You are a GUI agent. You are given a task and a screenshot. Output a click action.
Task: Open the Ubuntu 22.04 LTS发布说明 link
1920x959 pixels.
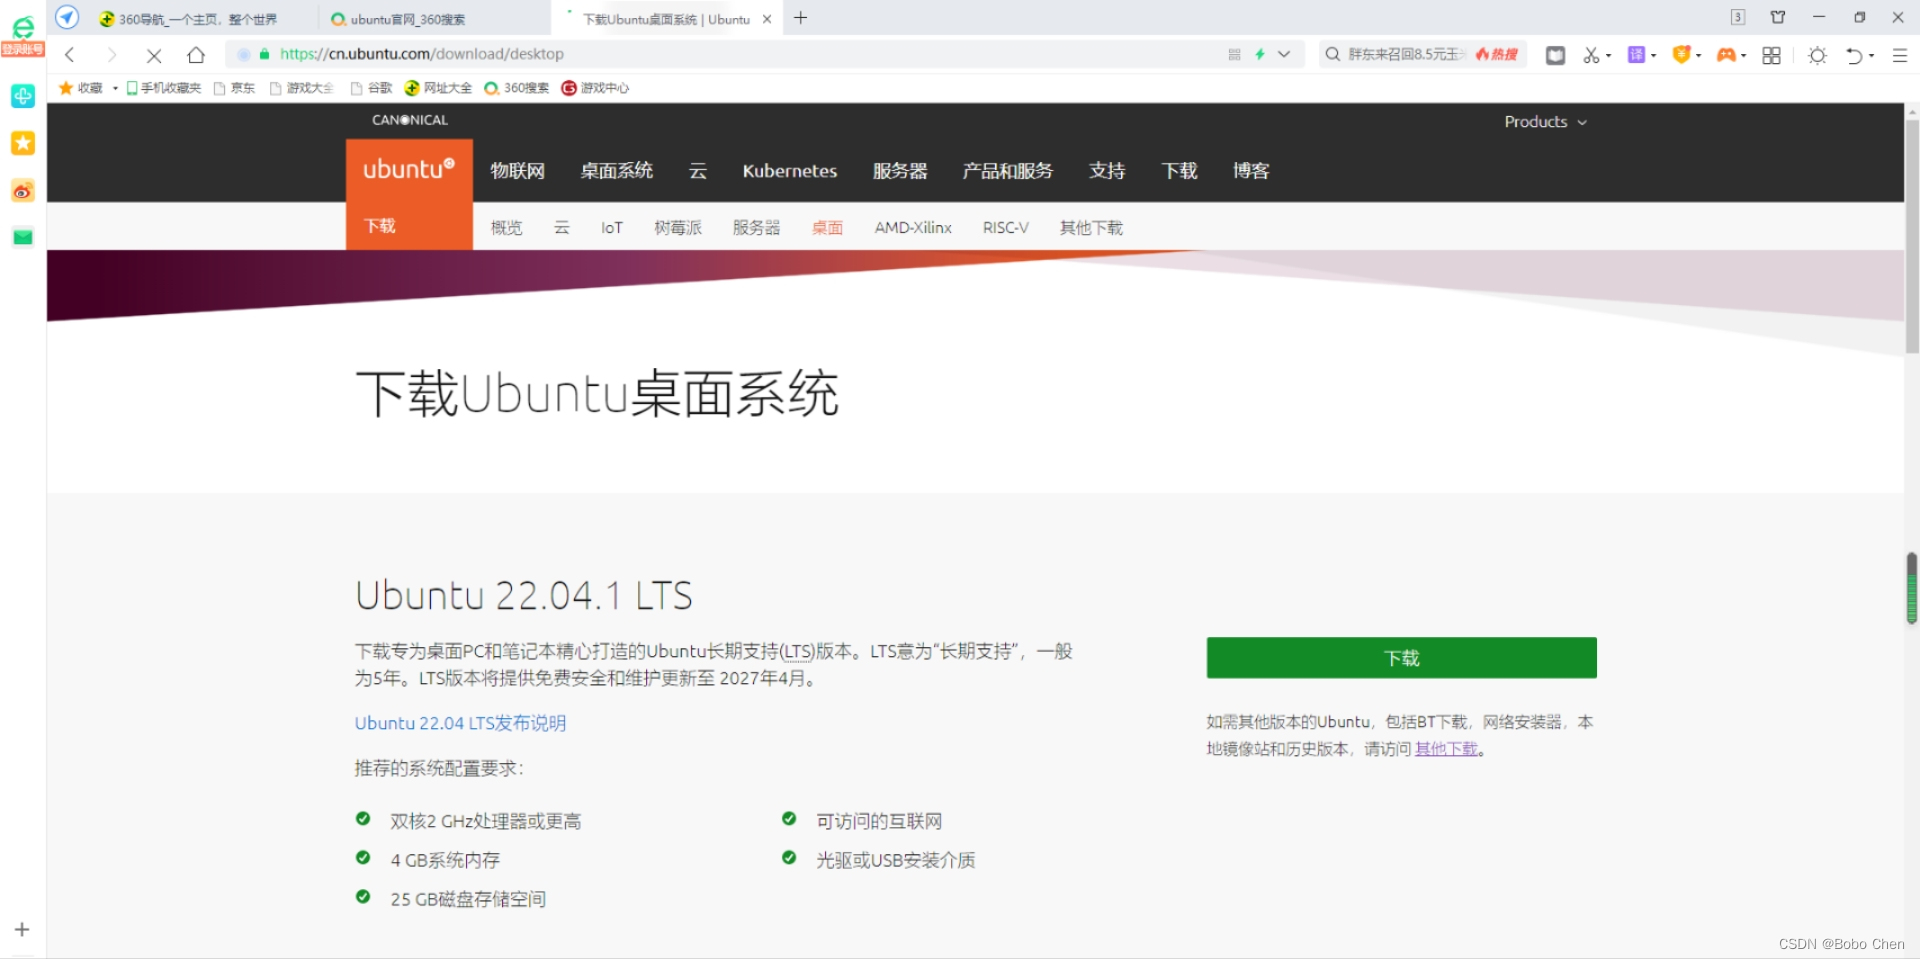[460, 723]
